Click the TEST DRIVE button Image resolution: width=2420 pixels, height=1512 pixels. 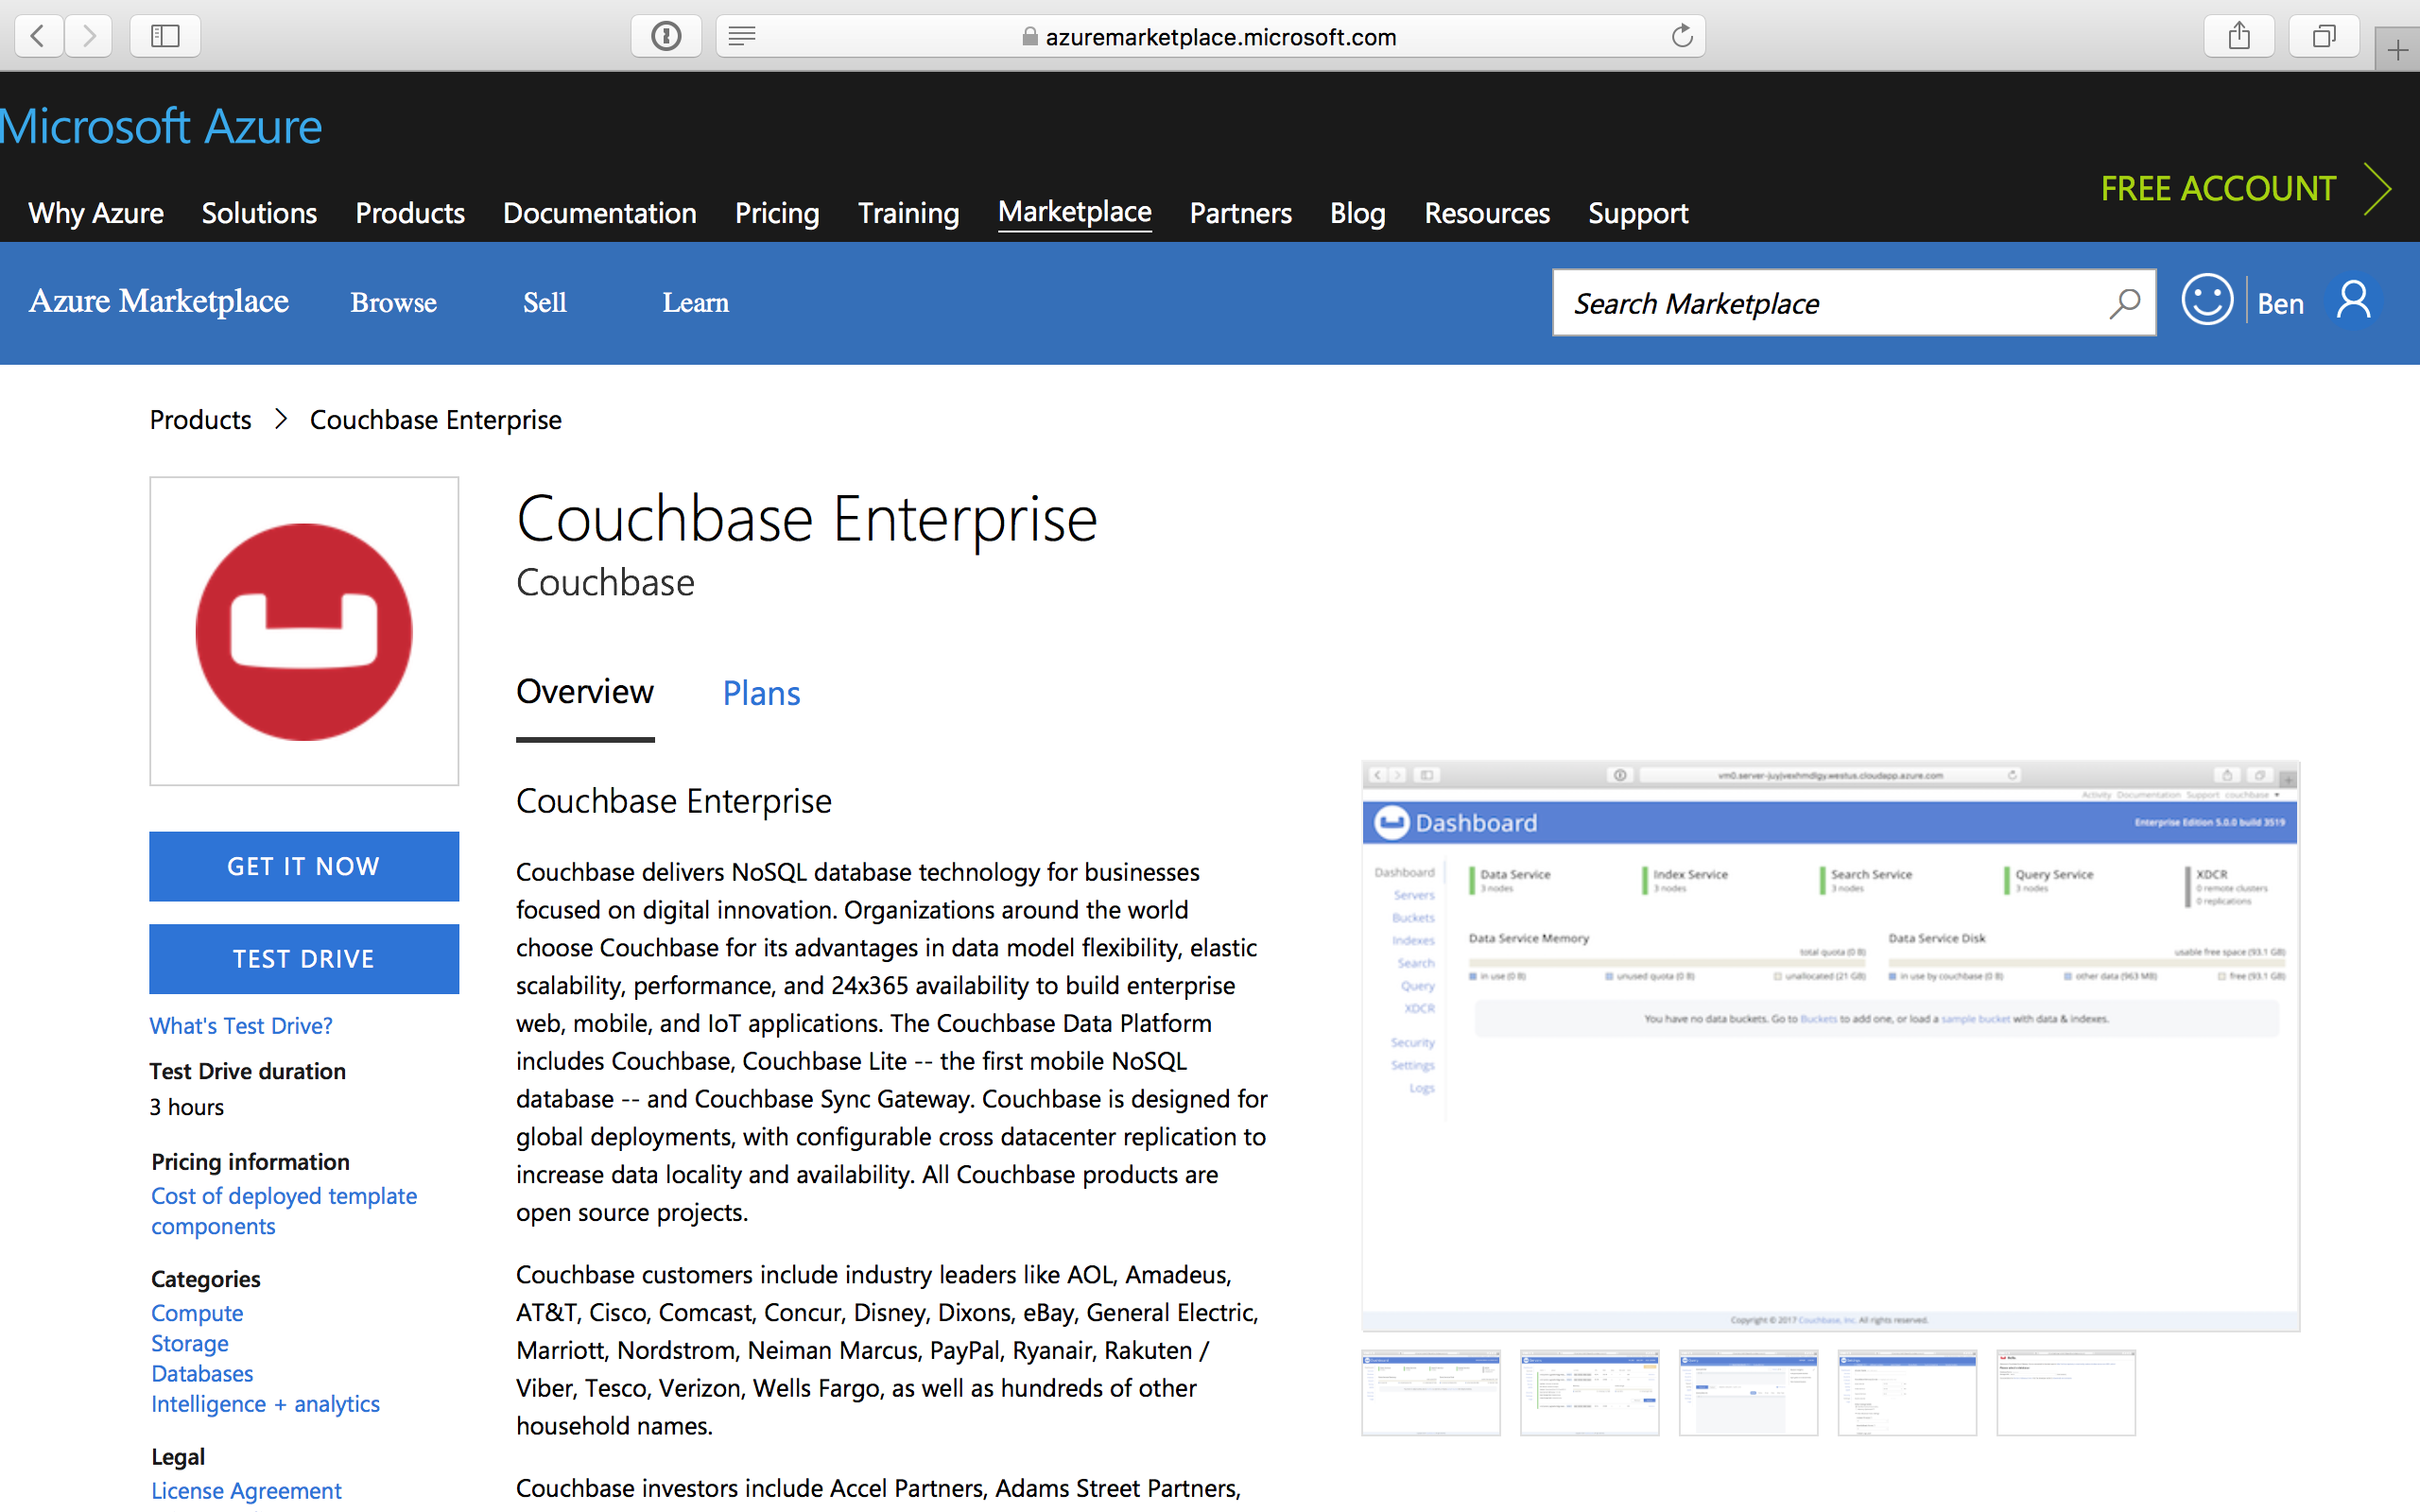tap(303, 958)
